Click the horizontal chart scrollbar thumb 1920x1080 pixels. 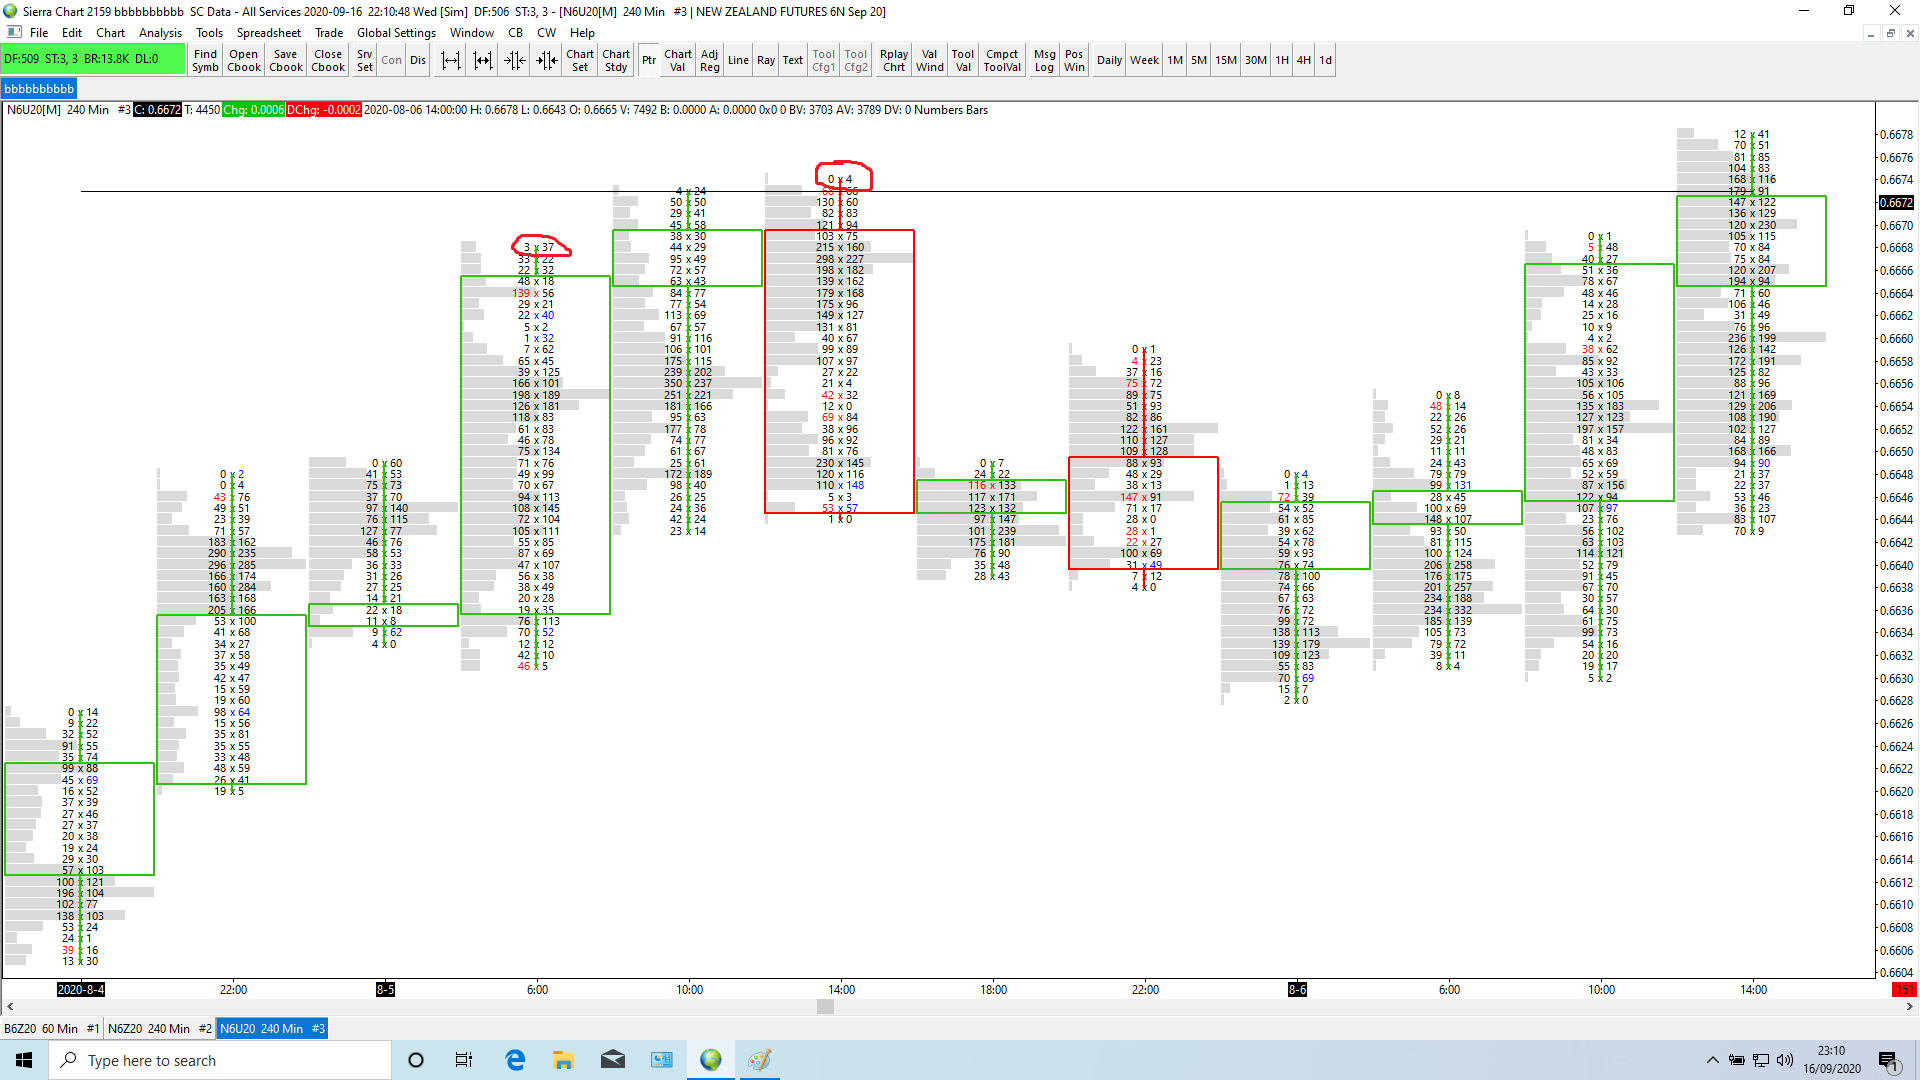pyautogui.click(x=825, y=1007)
